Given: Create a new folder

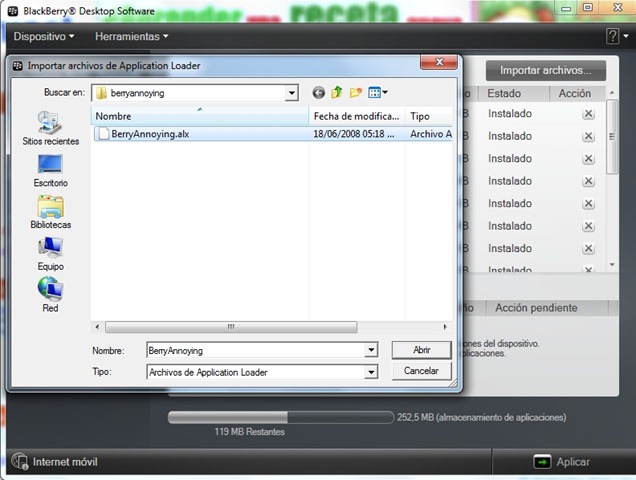Looking at the screenshot, I should (356, 93).
